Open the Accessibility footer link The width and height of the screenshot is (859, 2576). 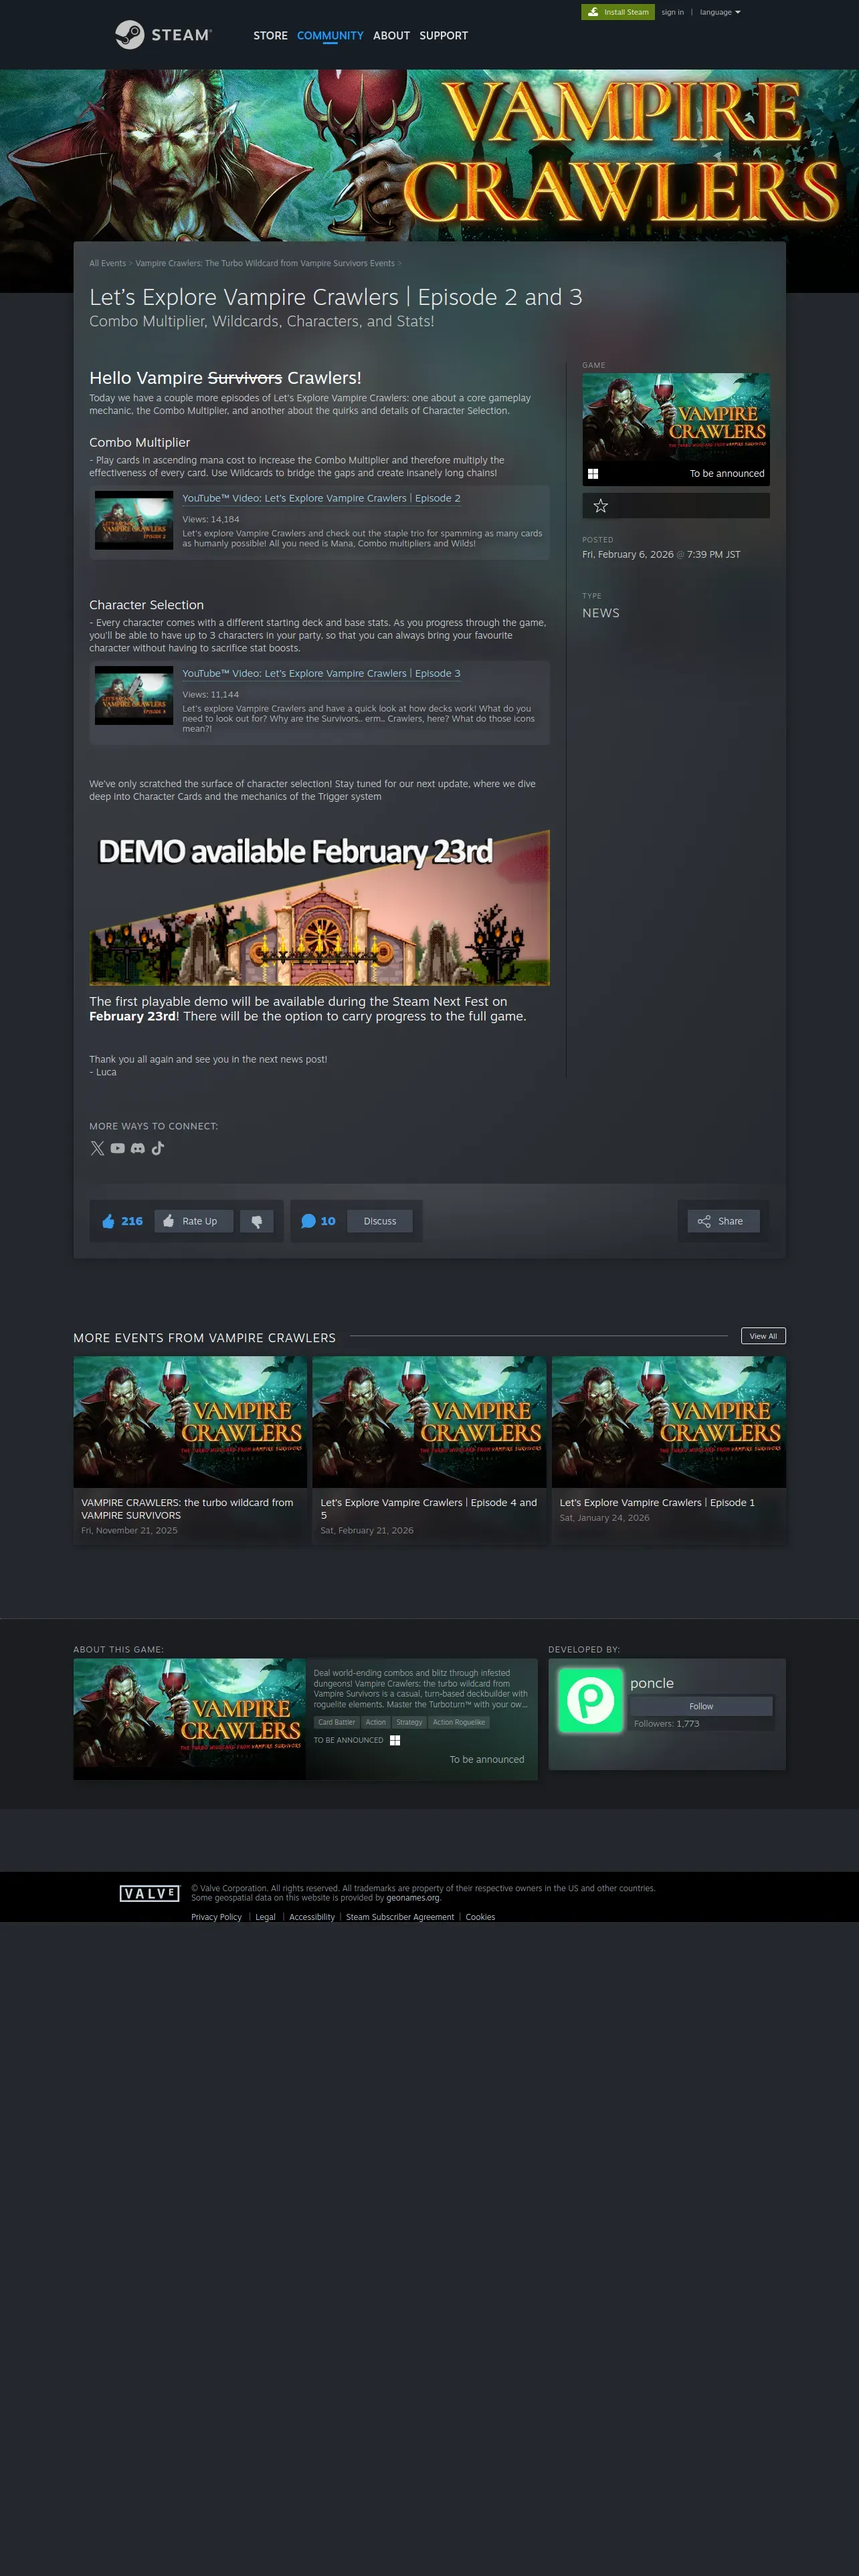312,1917
